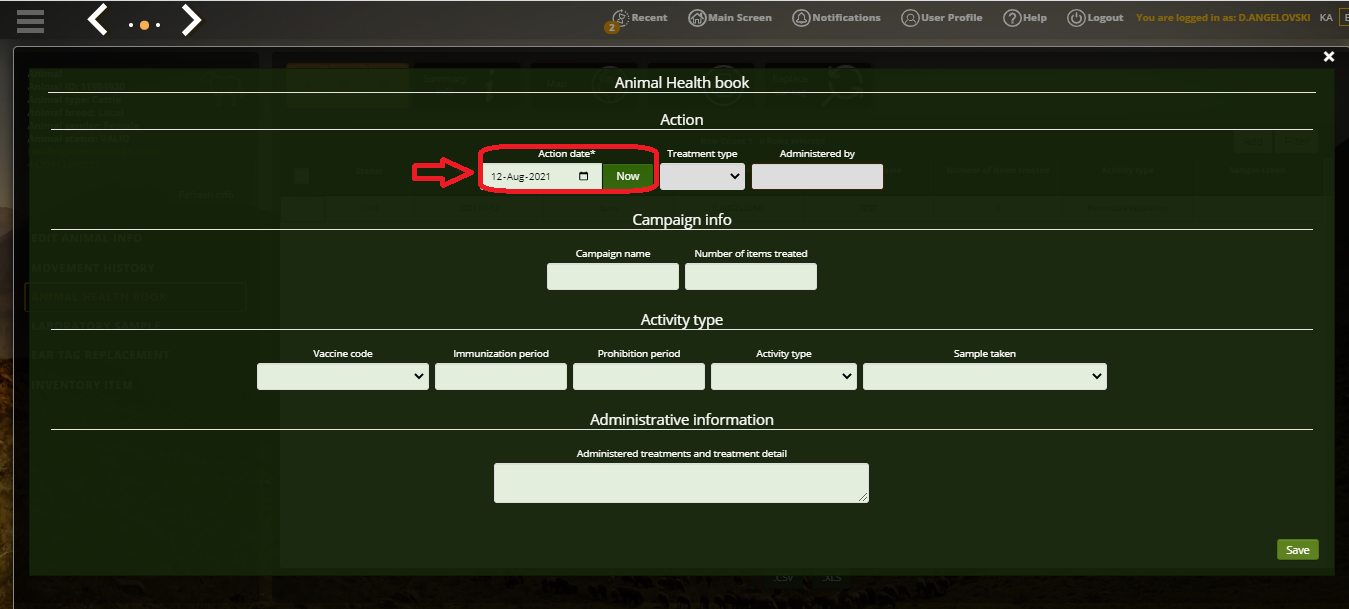Image resolution: width=1349 pixels, height=609 pixels.
Task: Click the Recent clock icon
Action: click(x=620, y=18)
